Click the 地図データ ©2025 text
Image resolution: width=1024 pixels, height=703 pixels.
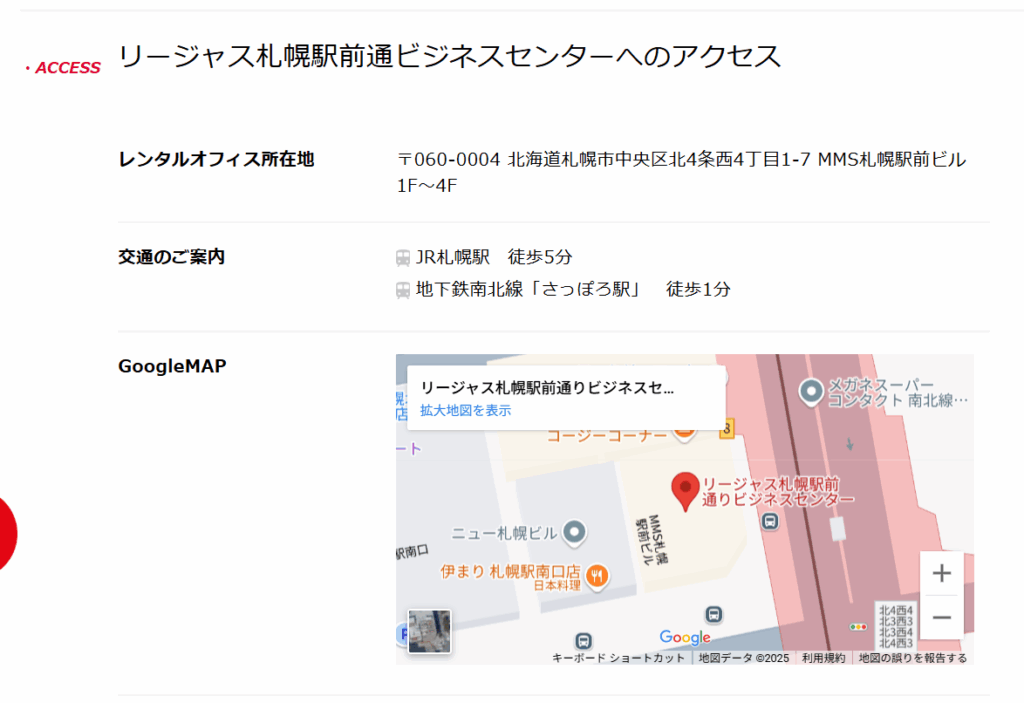pyautogui.click(x=744, y=658)
